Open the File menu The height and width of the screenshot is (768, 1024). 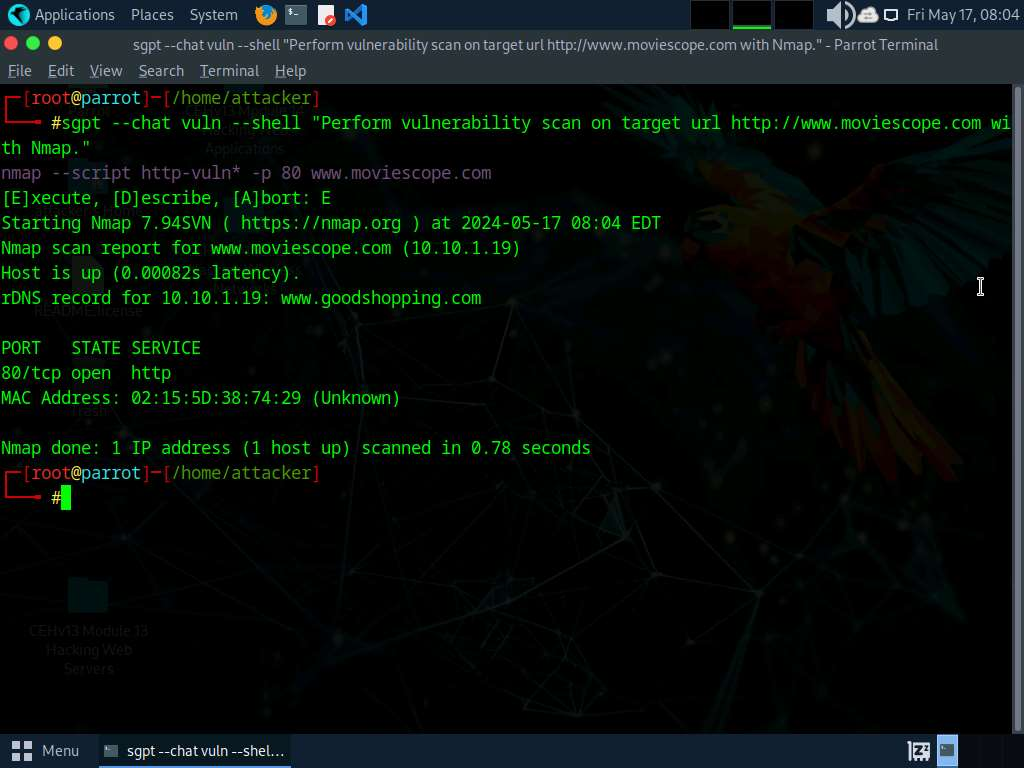pyautogui.click(x=20, y=71)
